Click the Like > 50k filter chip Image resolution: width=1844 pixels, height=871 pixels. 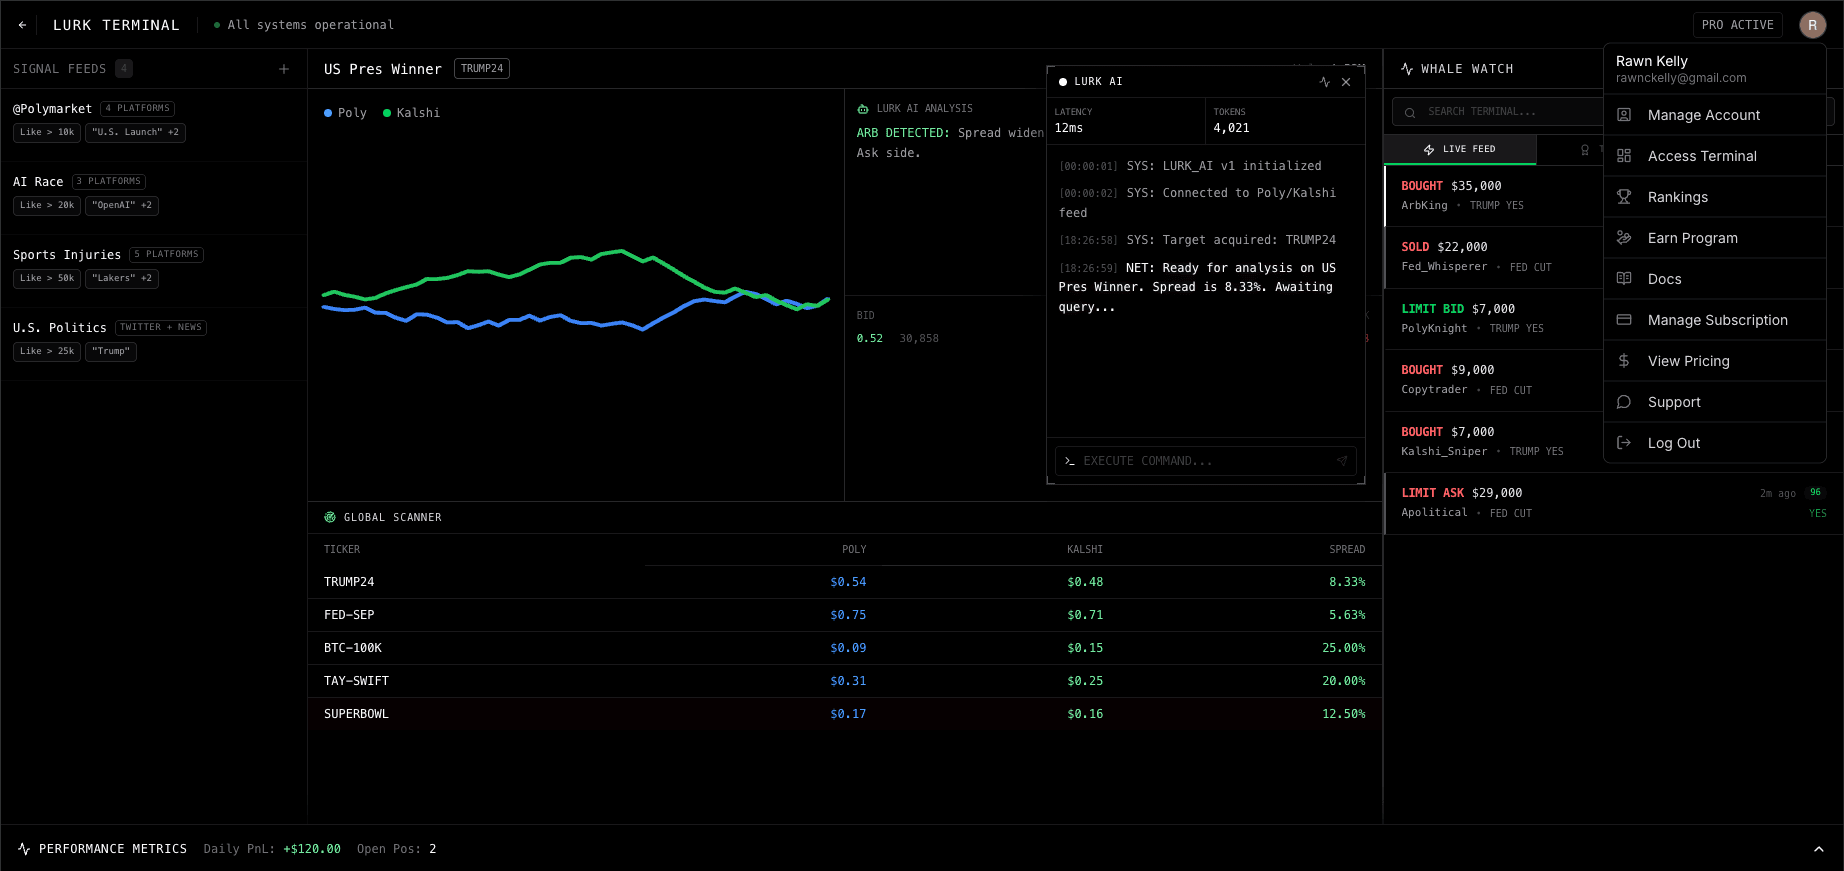pyautogui.click(x=47, y=278)
